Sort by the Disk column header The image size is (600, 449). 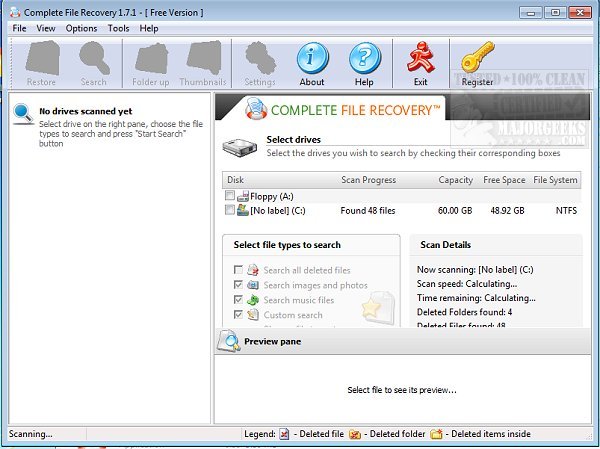pyautogui.click(x=235, y=180)
